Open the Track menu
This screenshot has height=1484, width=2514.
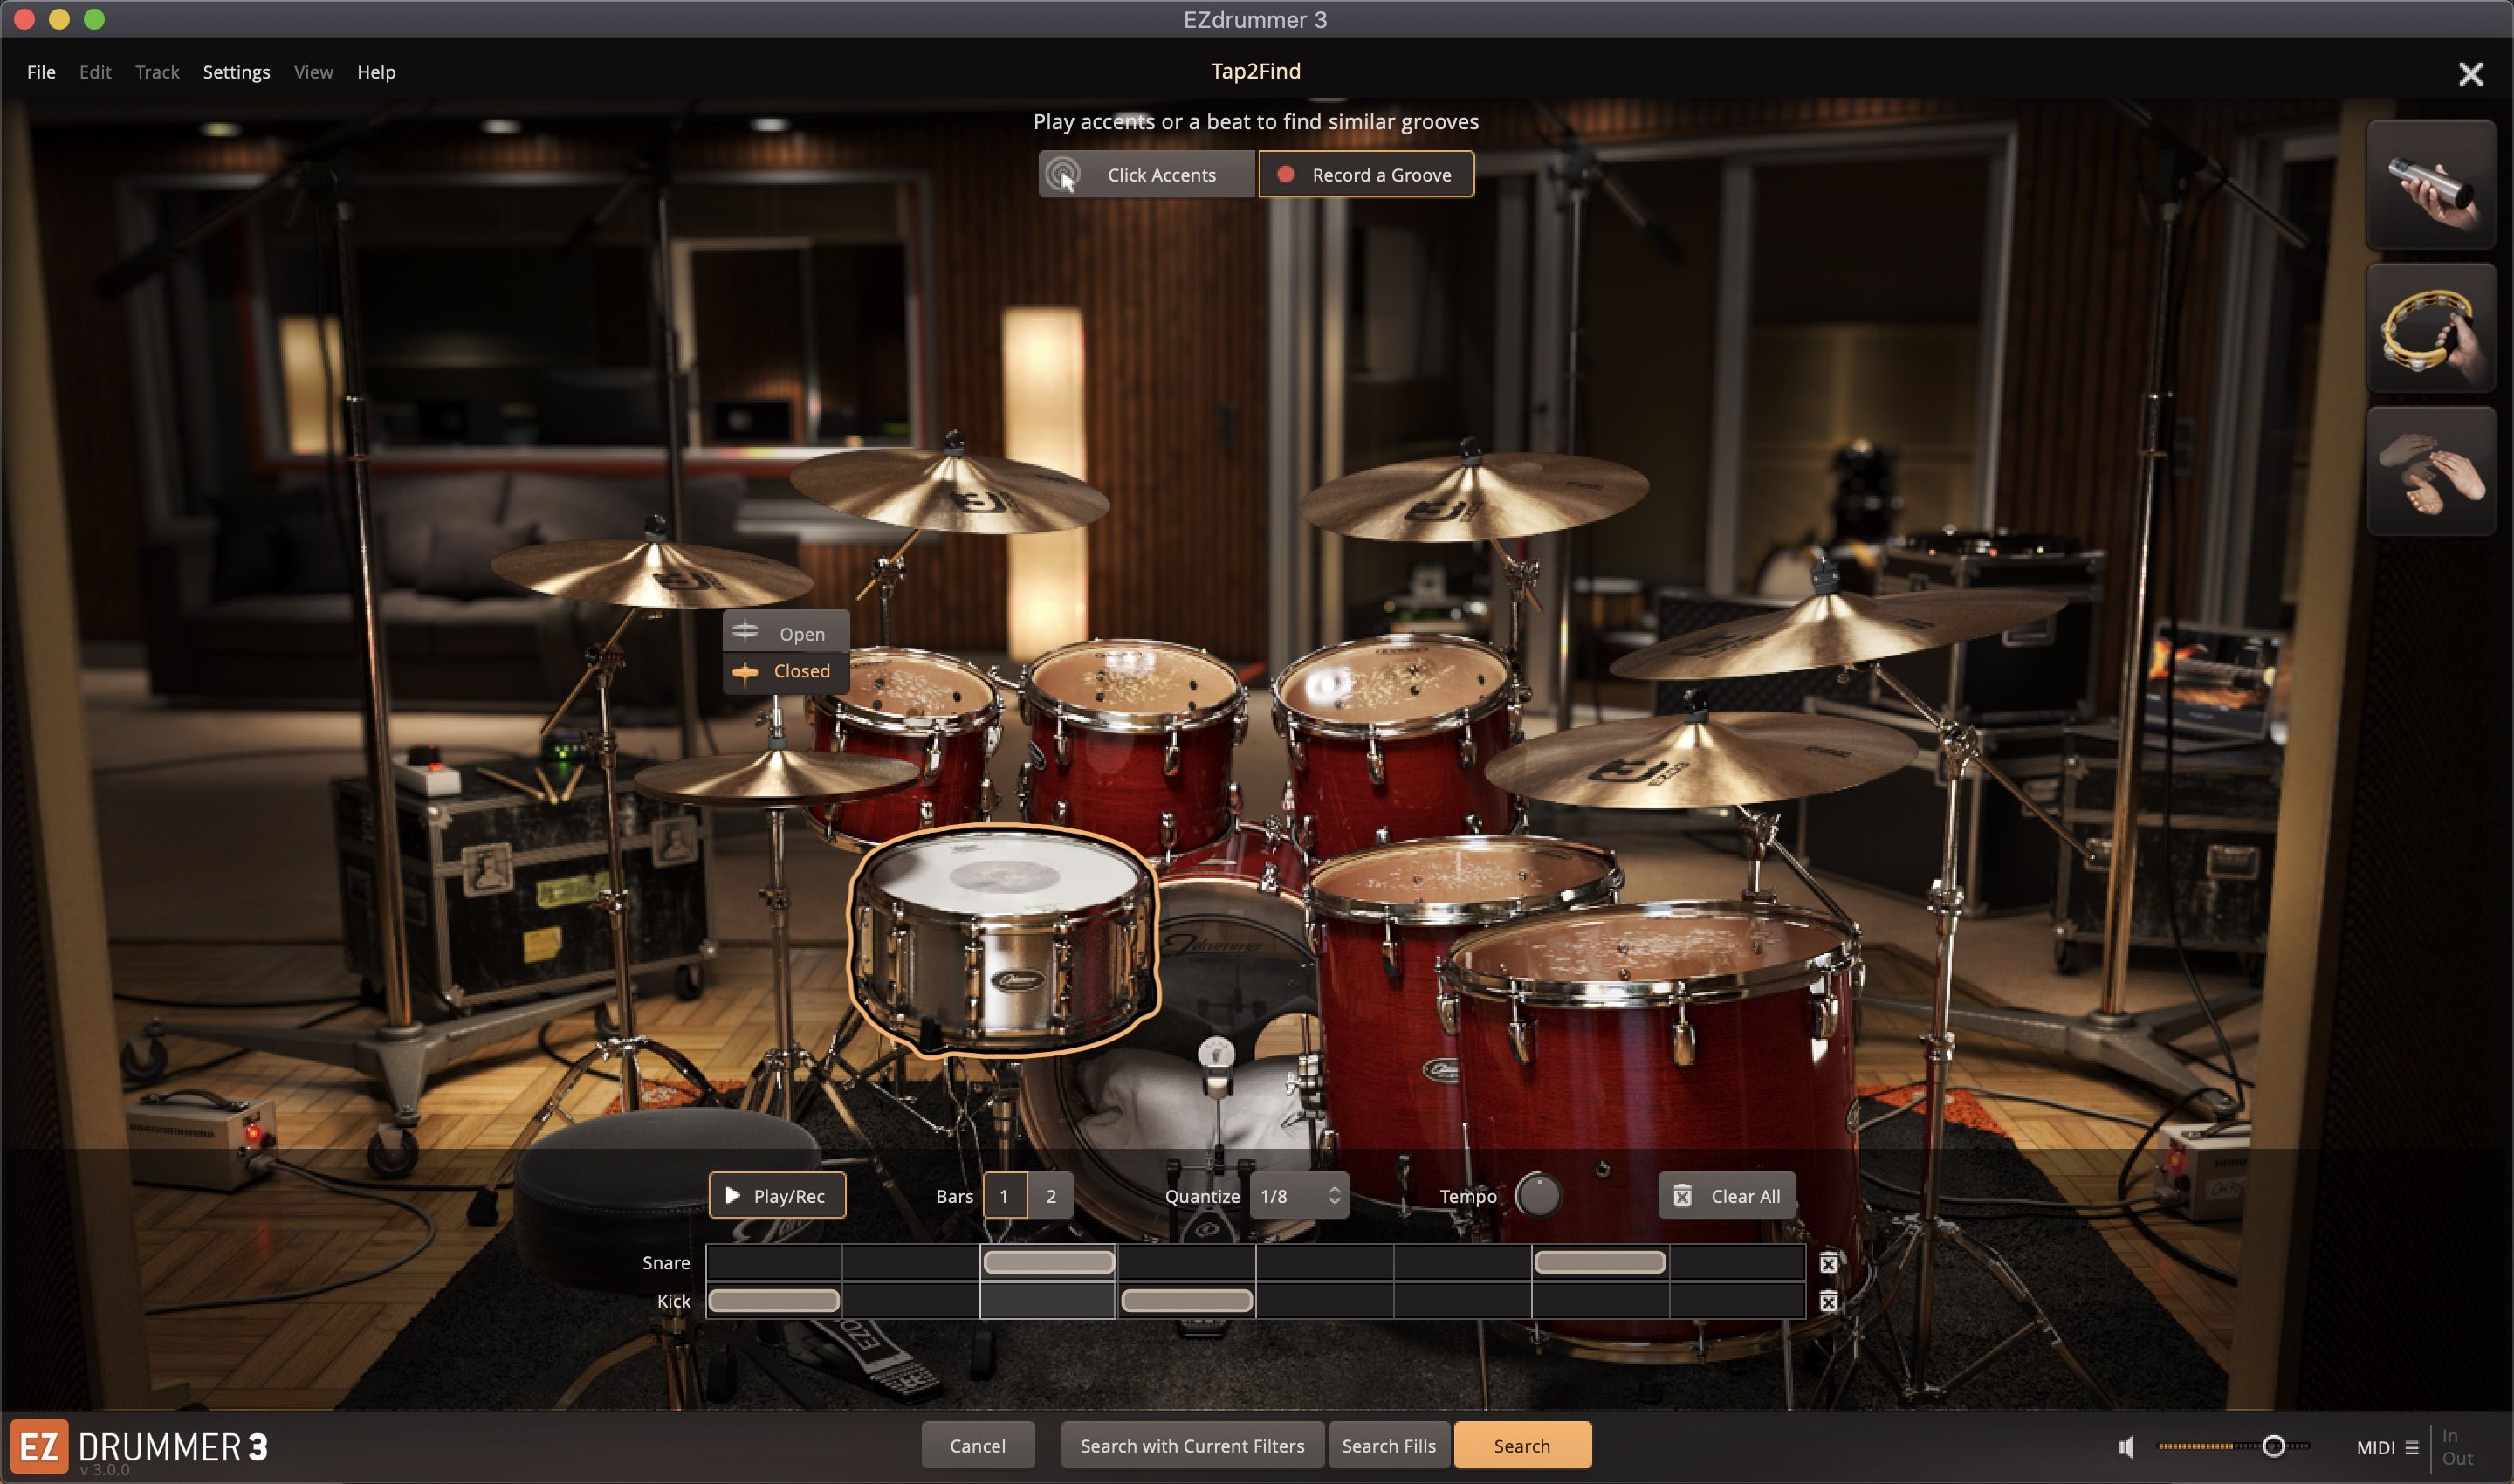click(157, 72)
